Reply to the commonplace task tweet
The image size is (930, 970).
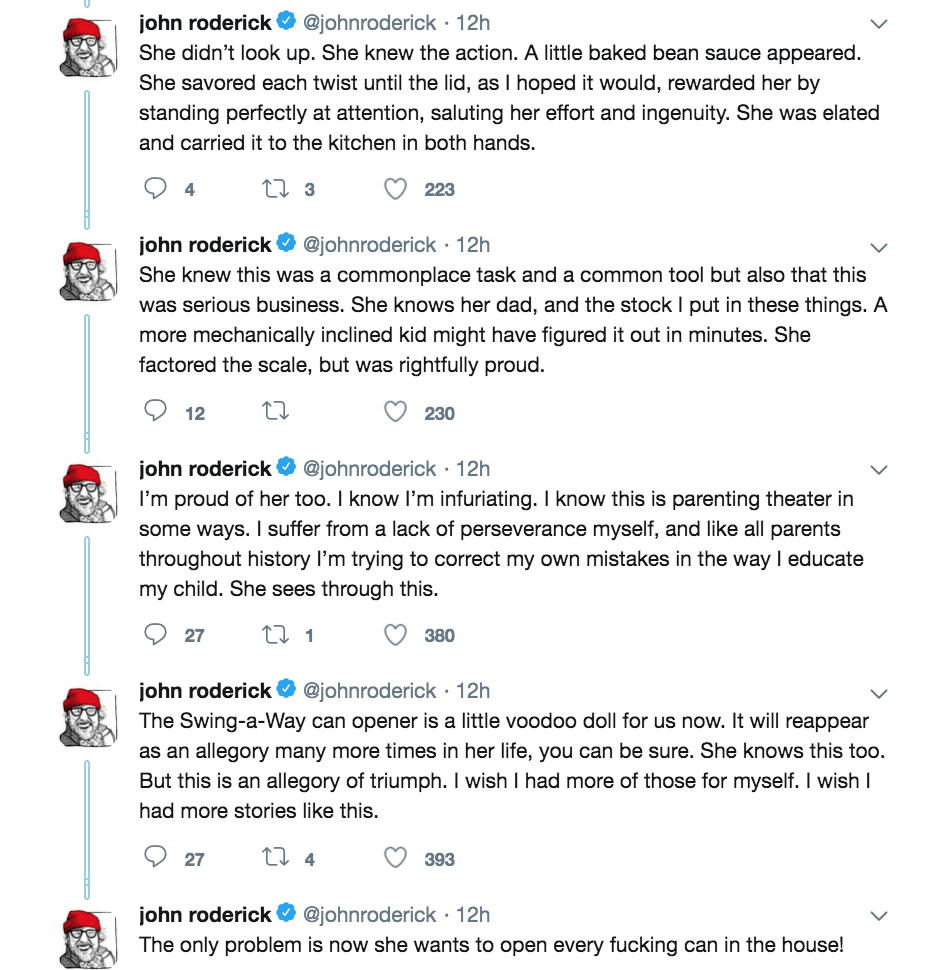point(155,412)
